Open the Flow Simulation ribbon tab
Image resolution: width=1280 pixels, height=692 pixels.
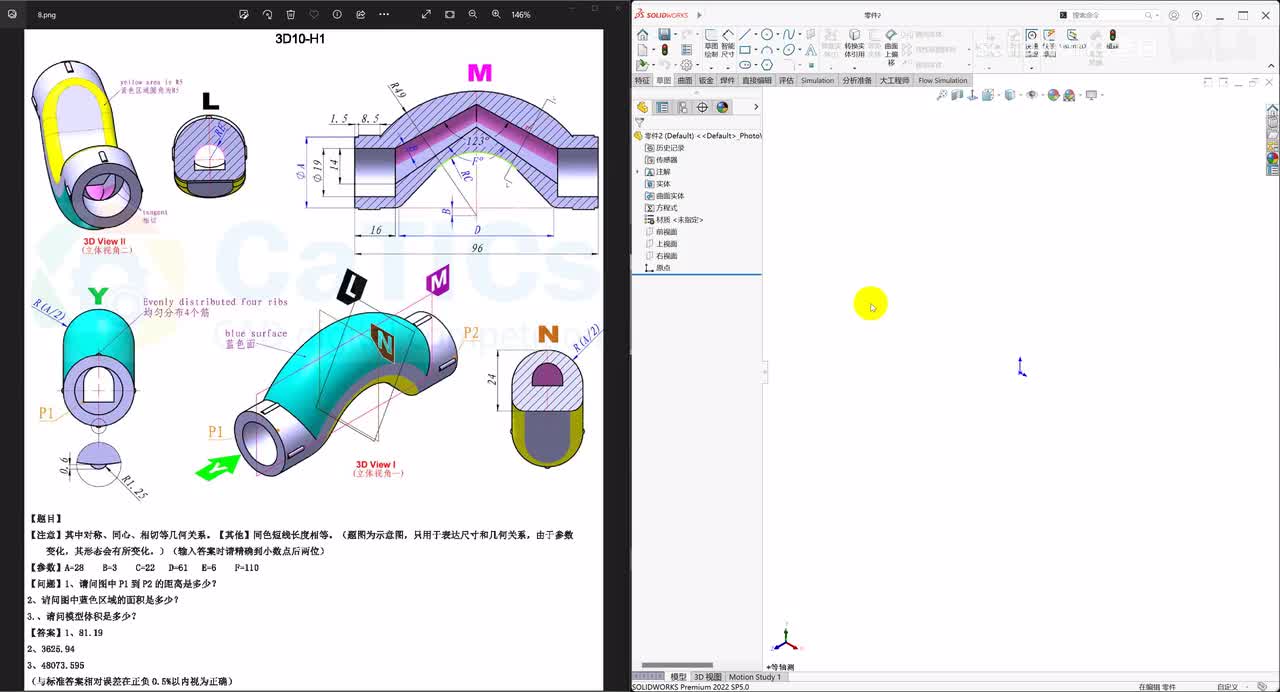click(943, 80)
